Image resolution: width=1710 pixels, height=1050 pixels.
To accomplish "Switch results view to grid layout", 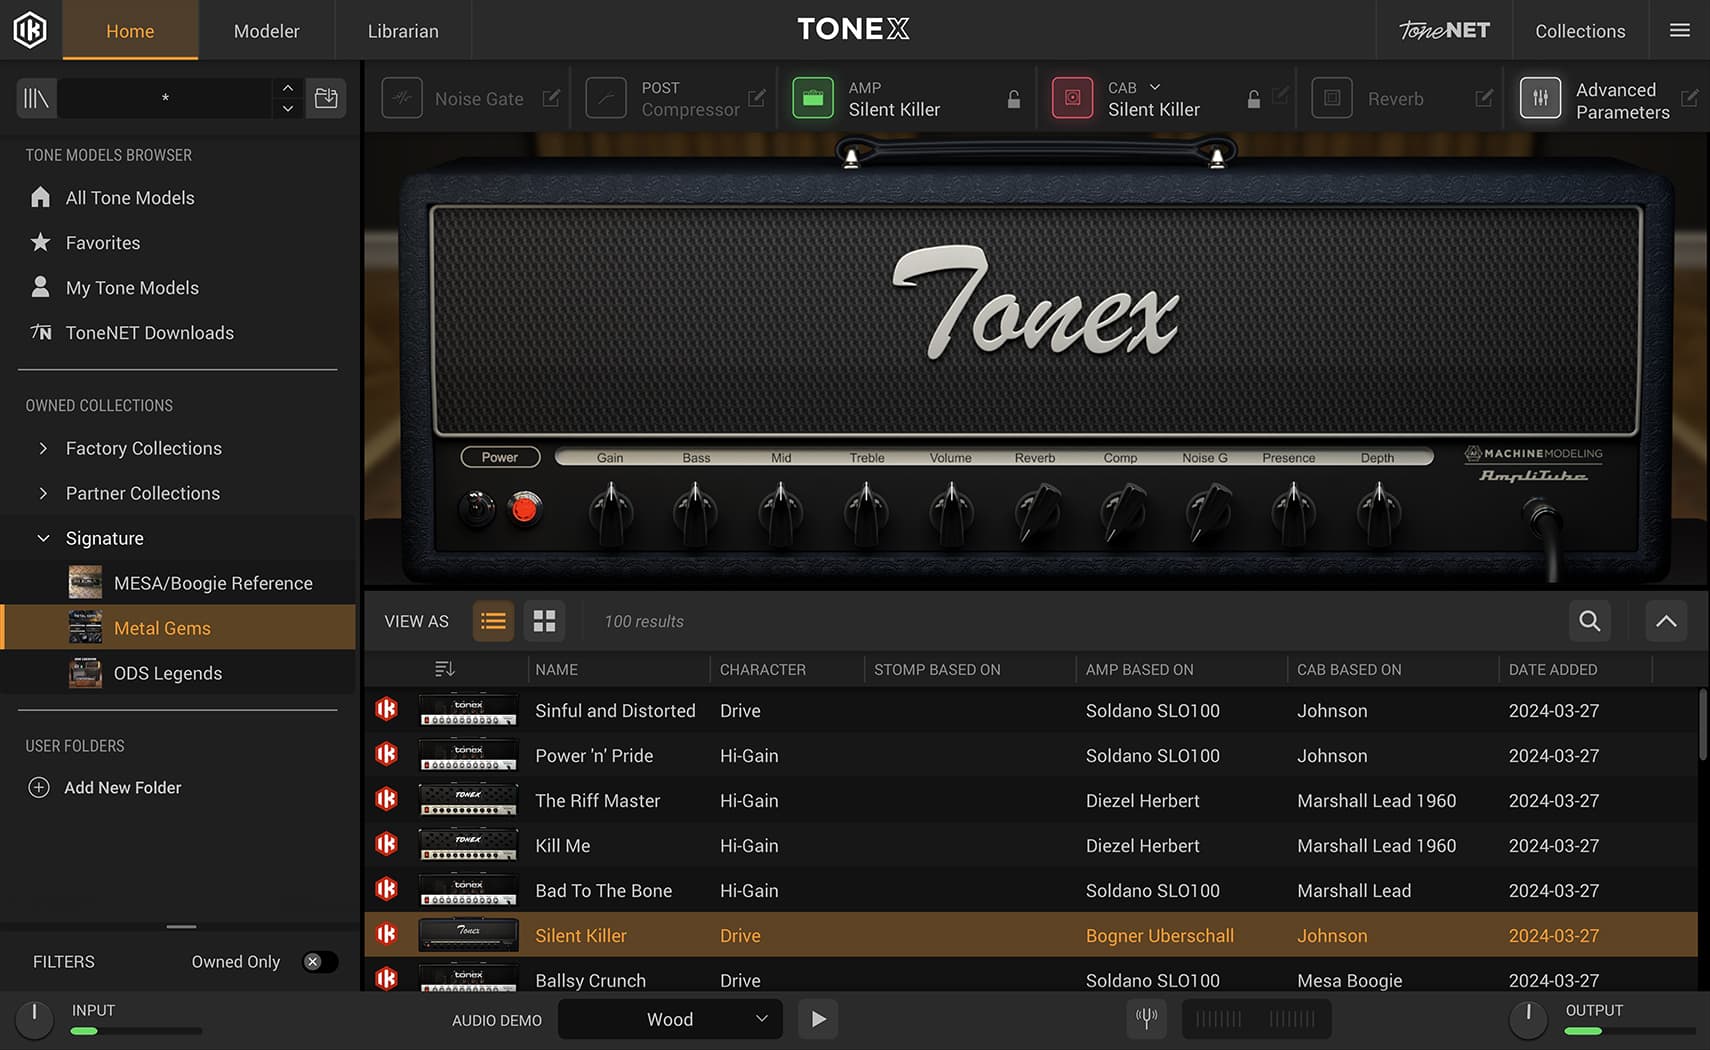I will pyautogui.click(x=544, y=621).
